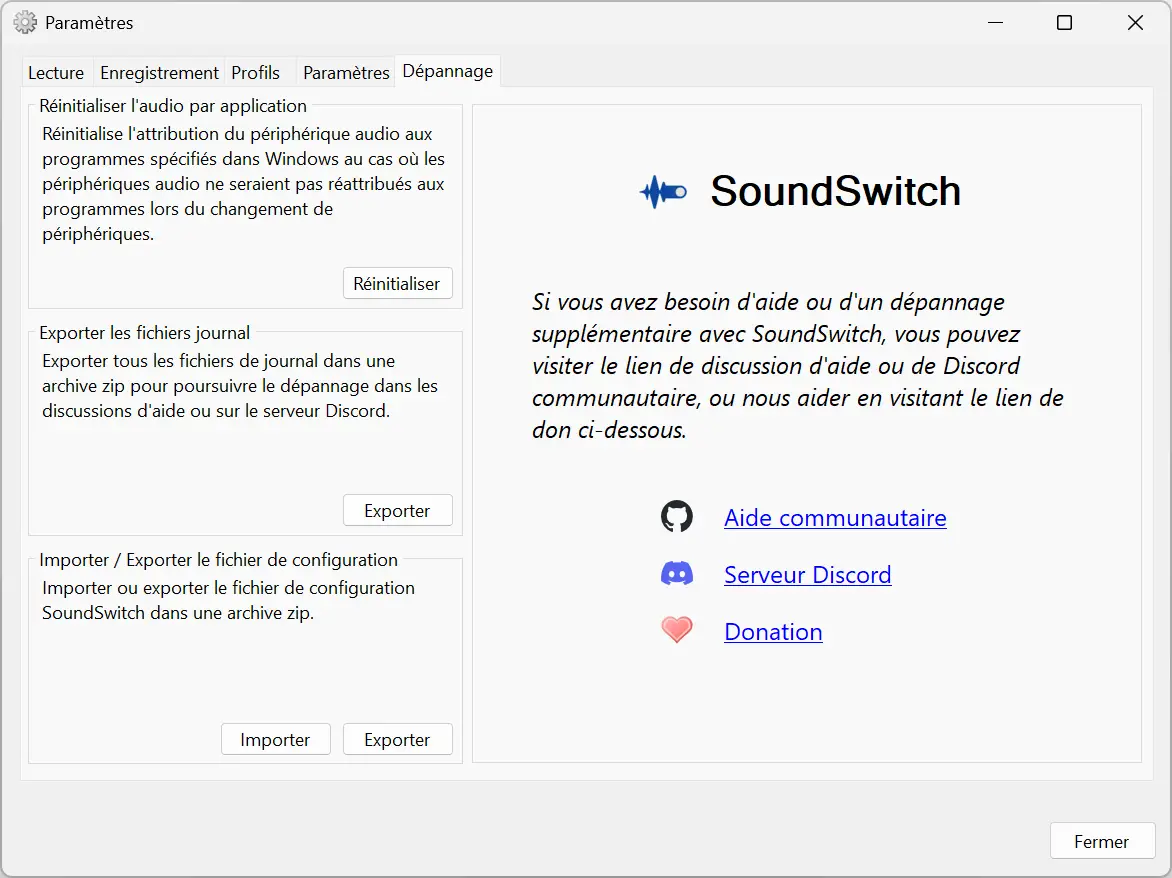
Task: Click description 'Réinitialise l'attribution du périphérique audio'
Action: [244, 184]
